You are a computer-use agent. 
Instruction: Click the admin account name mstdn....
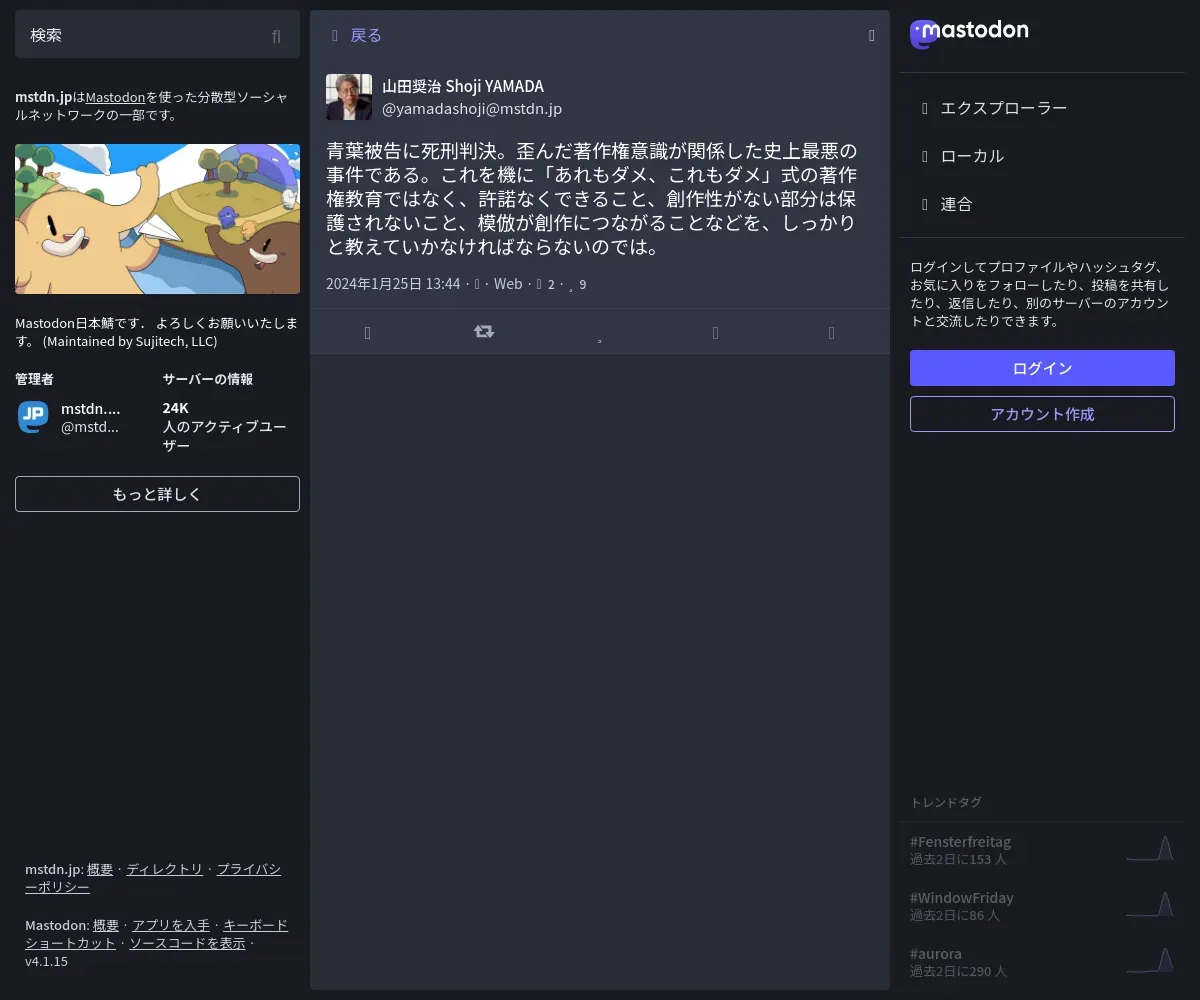click(x=91, y=408)
